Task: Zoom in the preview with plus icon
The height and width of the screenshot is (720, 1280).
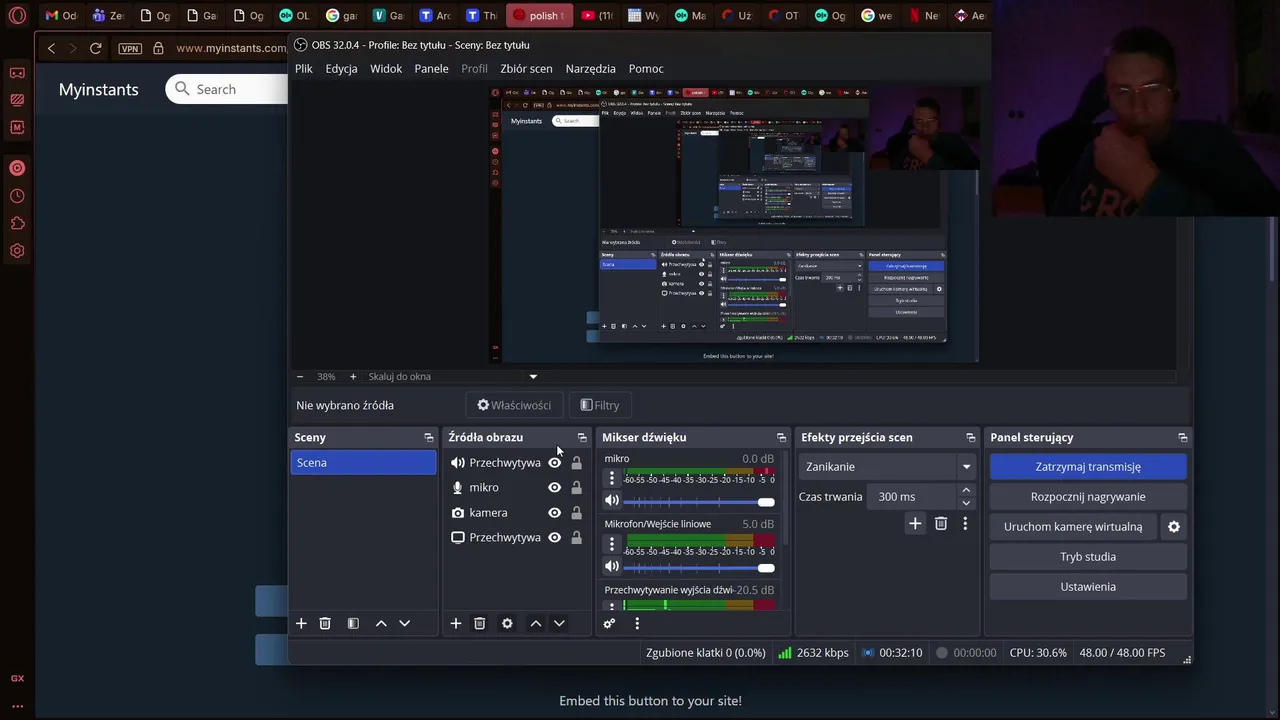Action: [x=353, y=377]
